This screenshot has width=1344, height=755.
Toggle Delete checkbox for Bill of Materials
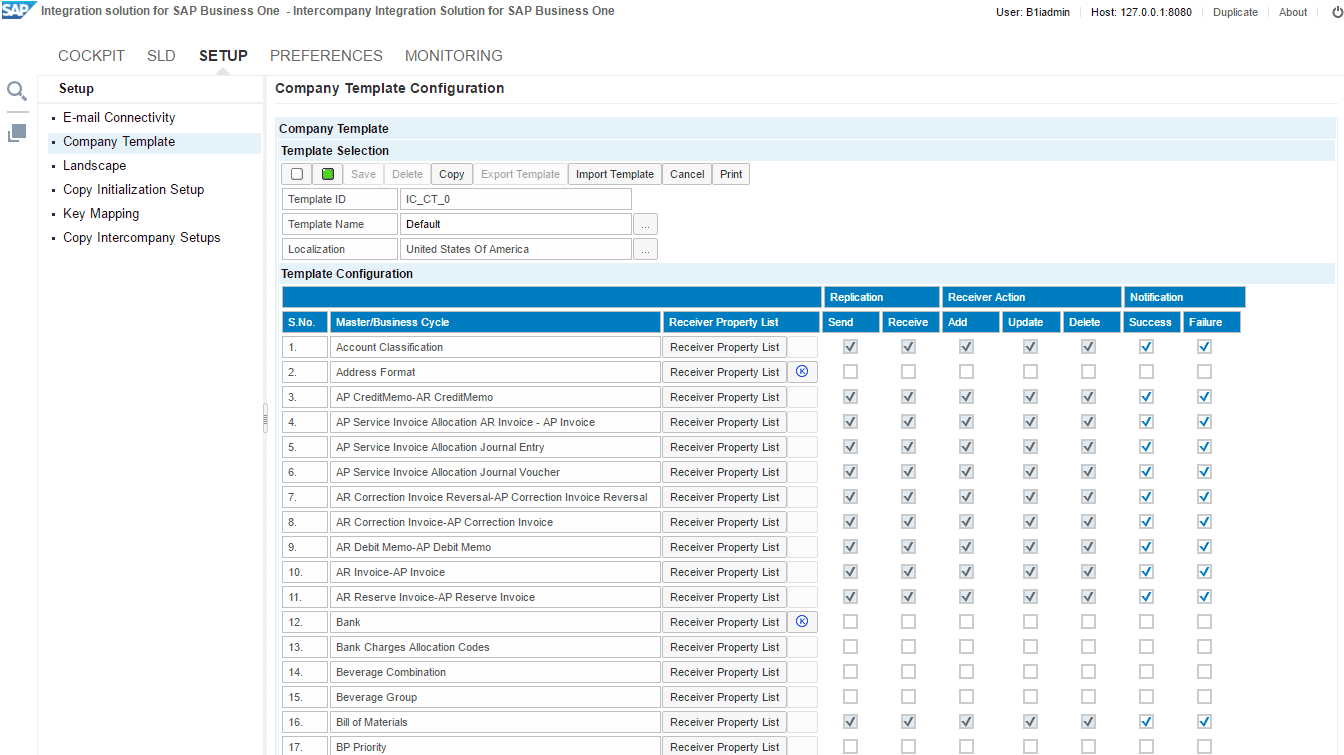click(1089, 722)
